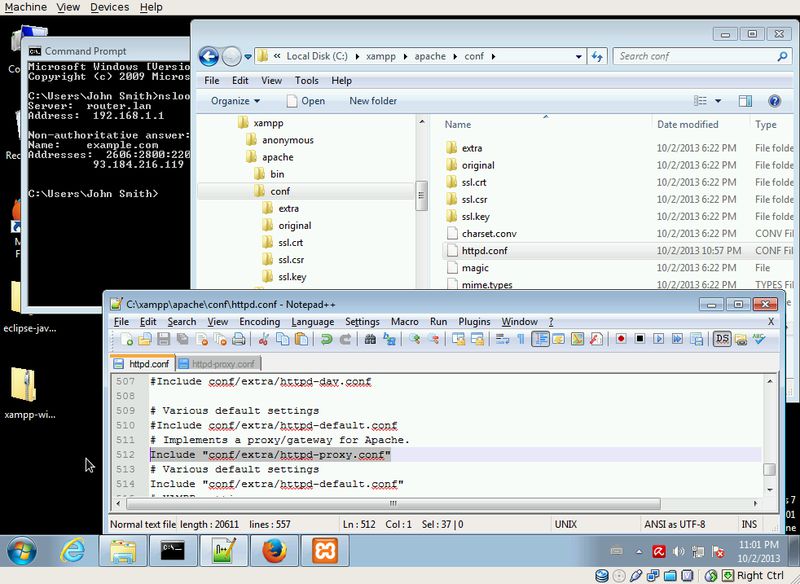Start macro recording with the red dot icon
Image resolution: width=800 pixels, height=584 pixels.
click(621, 340)
